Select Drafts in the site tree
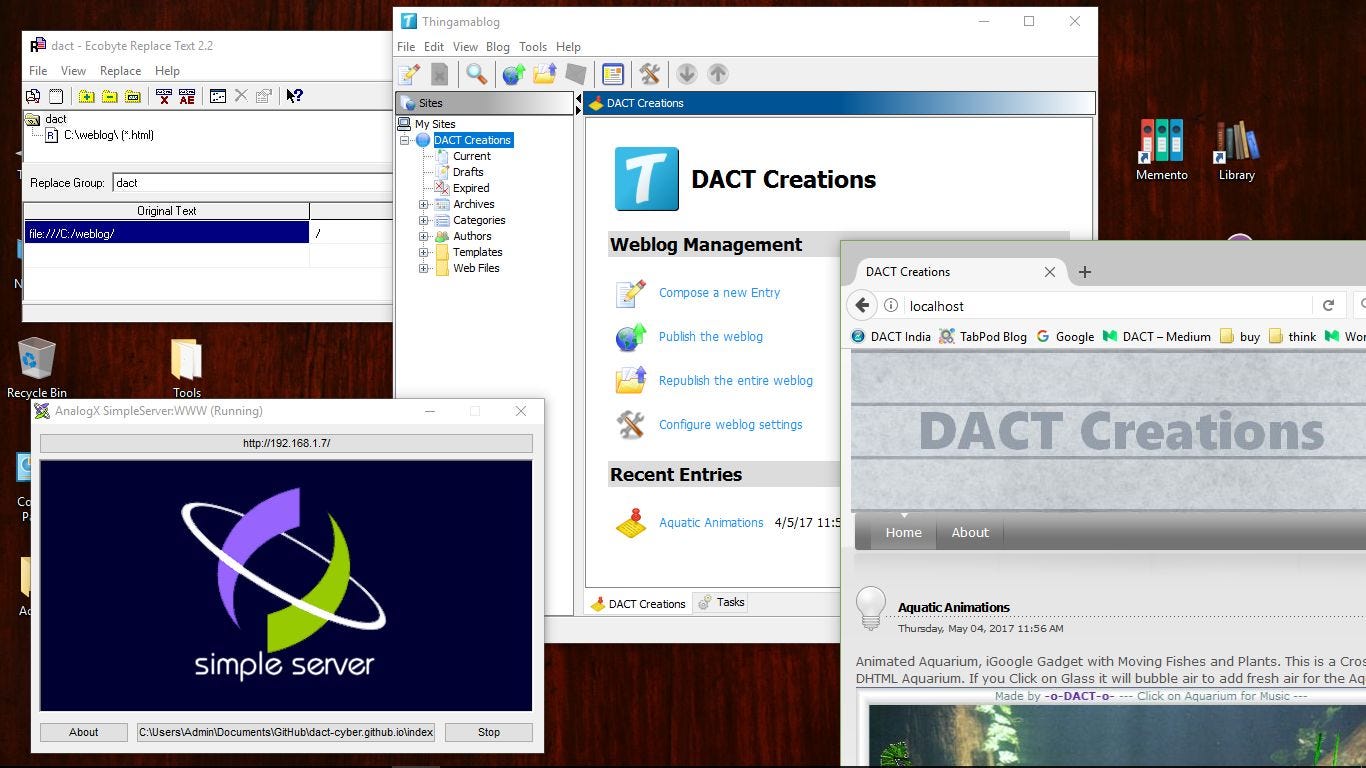This screenshot has width=1366, height=768. point(468,172)
